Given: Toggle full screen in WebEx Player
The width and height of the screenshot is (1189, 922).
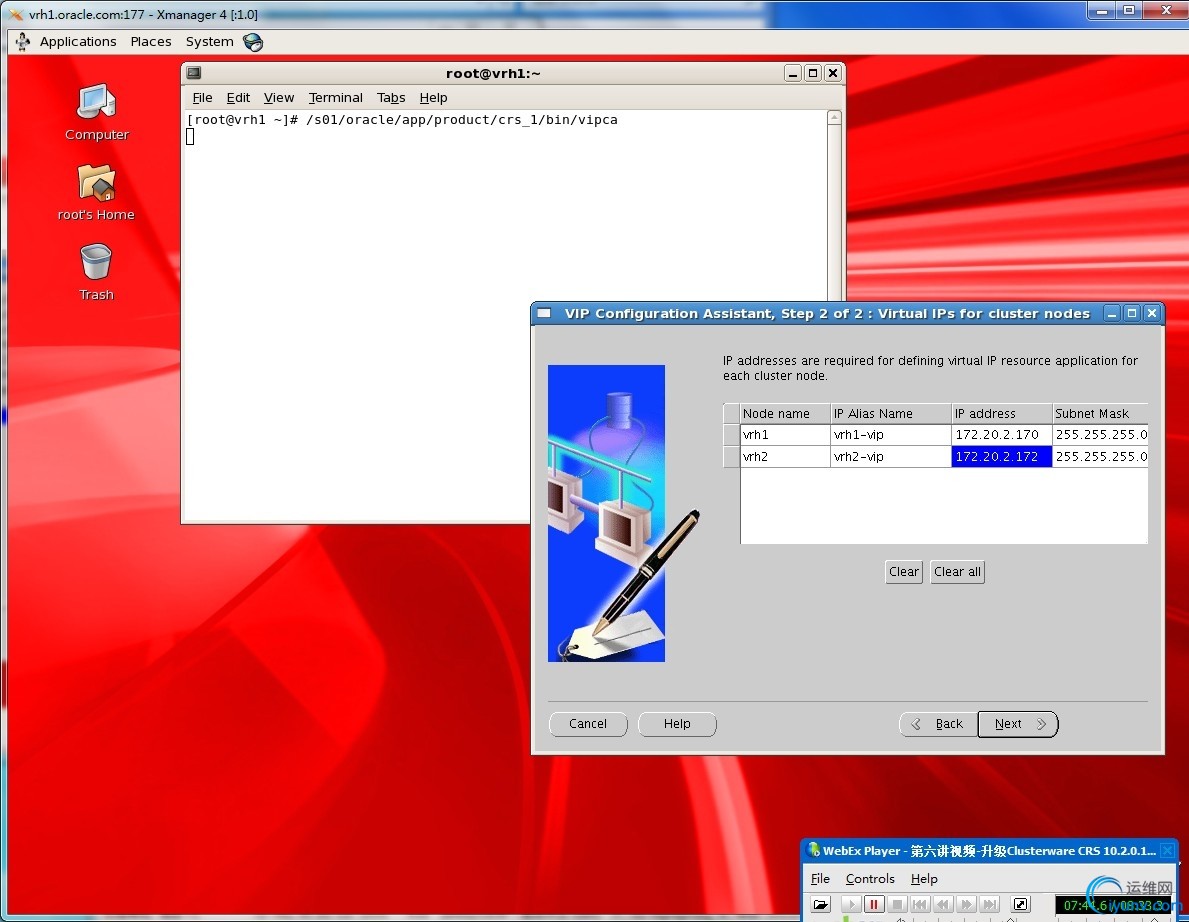Looking at the screenshot, I should (x=1021, y=904).
